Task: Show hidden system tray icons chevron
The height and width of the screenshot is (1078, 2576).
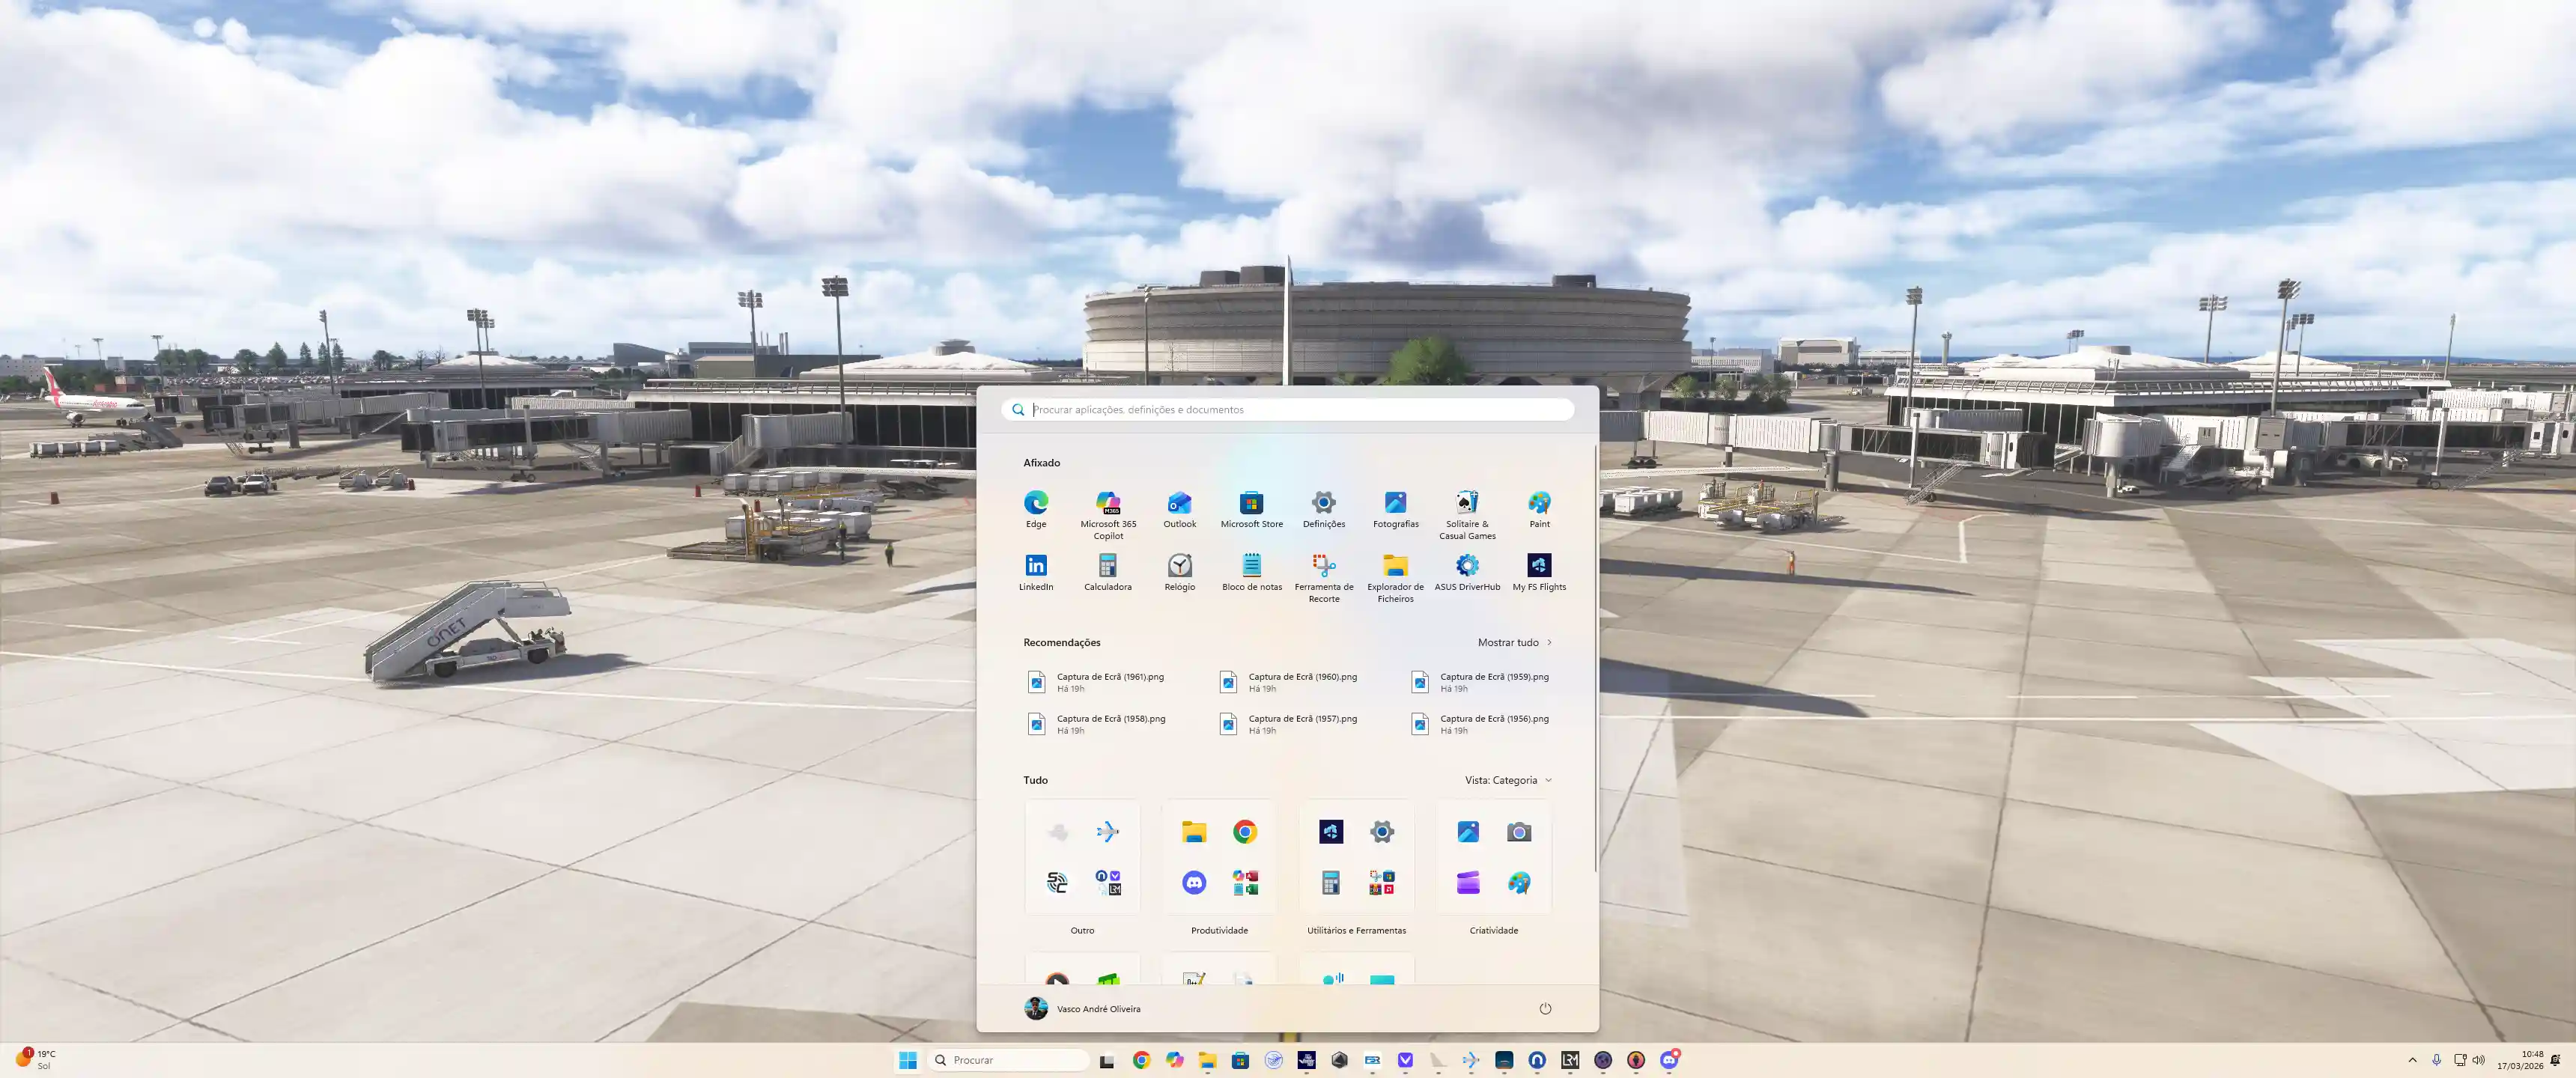Action: (2411, 1060)
